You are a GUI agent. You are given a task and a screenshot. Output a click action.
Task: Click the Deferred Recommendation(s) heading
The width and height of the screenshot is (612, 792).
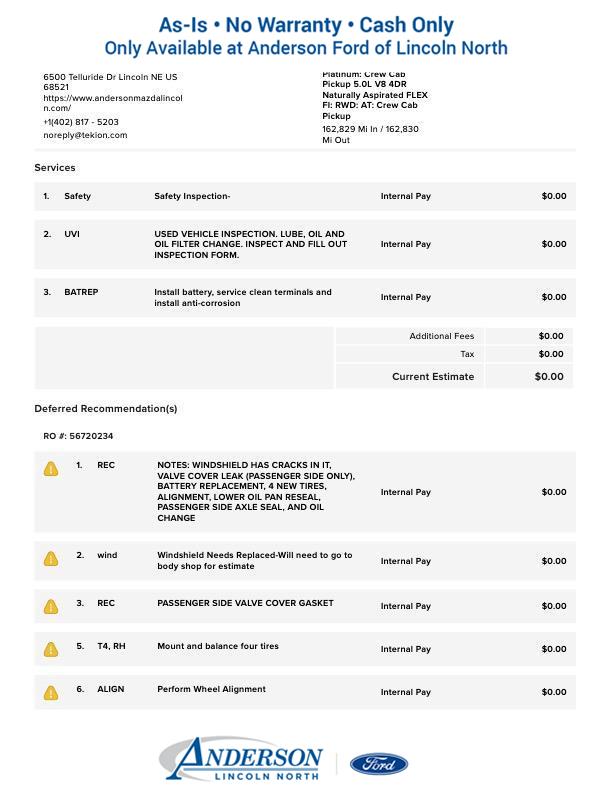pyautogui.click(x=106, y=408)
